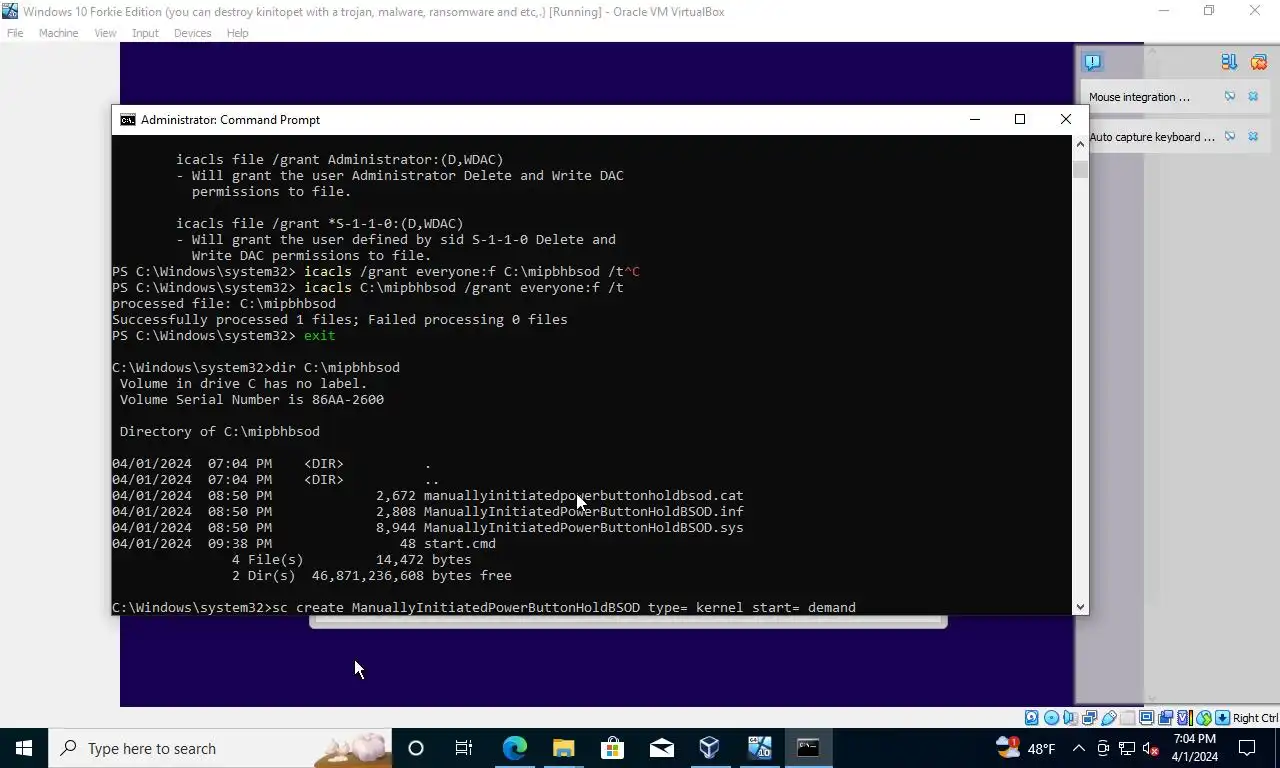The height and width of the screenshot is (768, 1280).
Task: Click the mouse integration status icon
Action: coord(1204,718)
